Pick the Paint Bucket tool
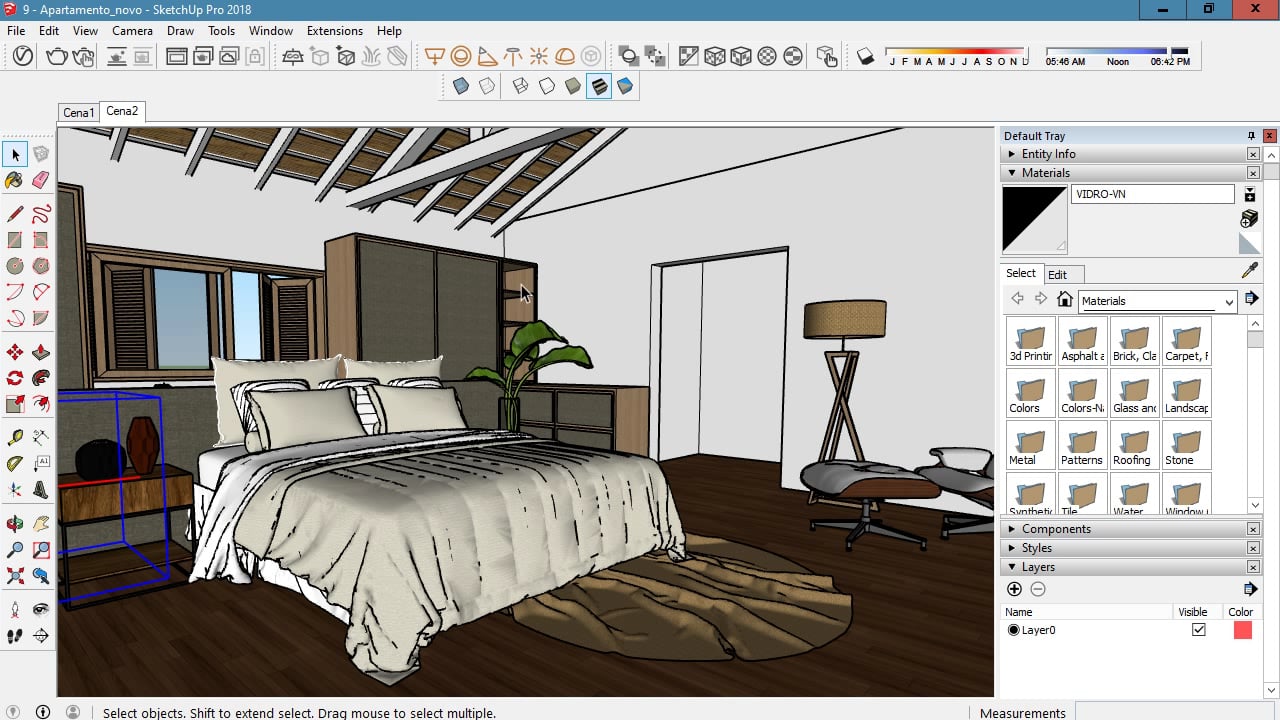The height and width of the screenshot is (720, 1280). pyautogui.click(x=15, y=181)
